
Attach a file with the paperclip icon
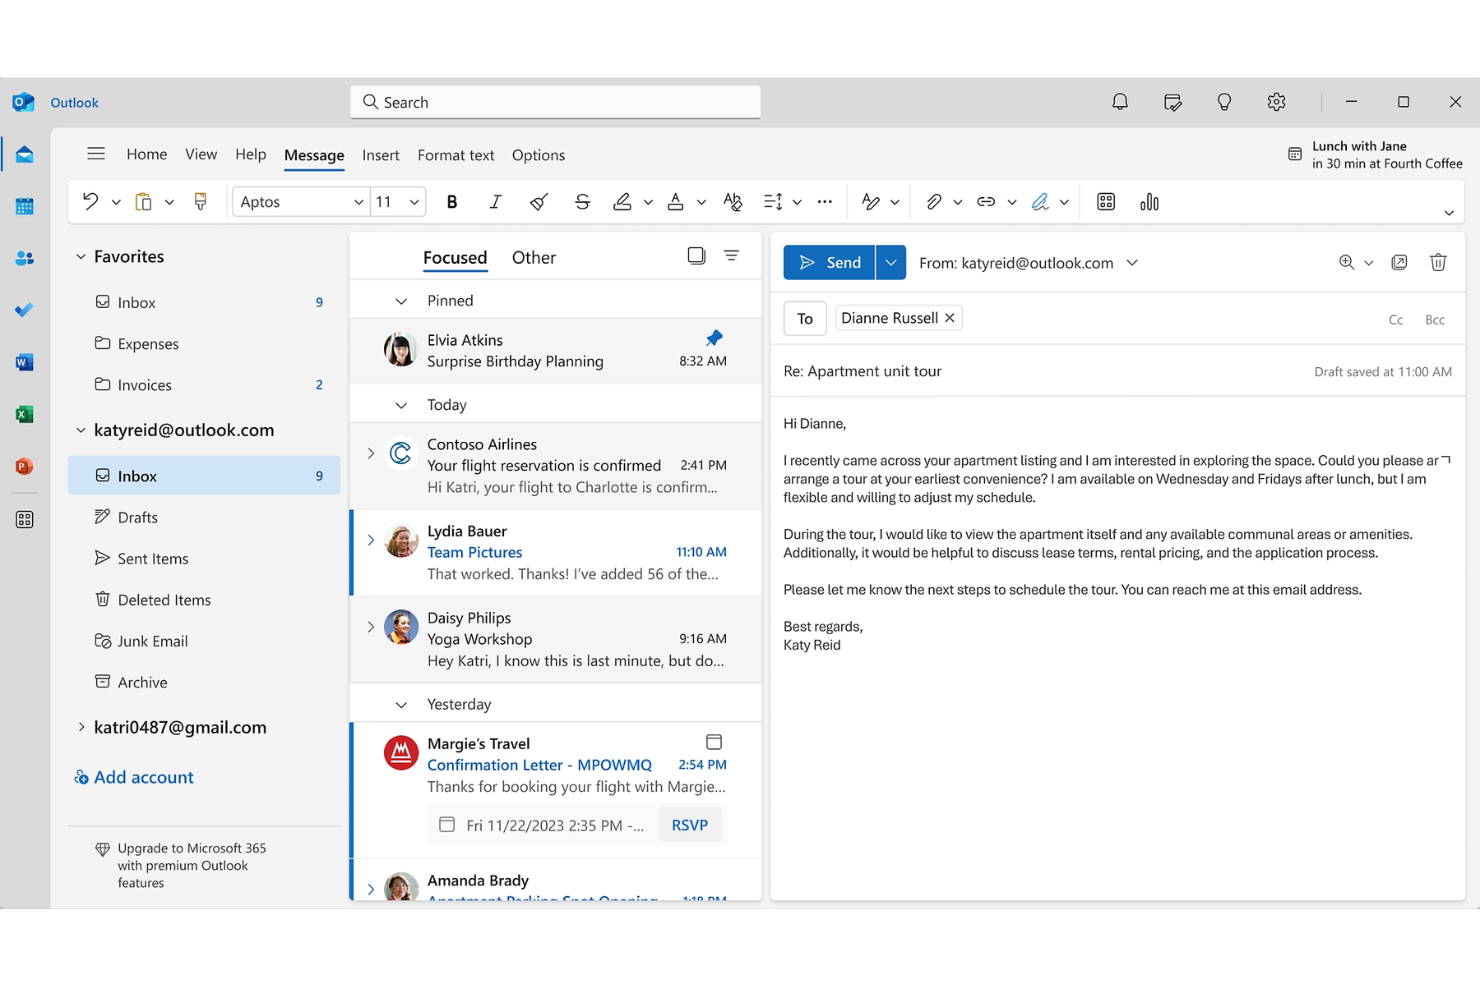coord(936,201)
